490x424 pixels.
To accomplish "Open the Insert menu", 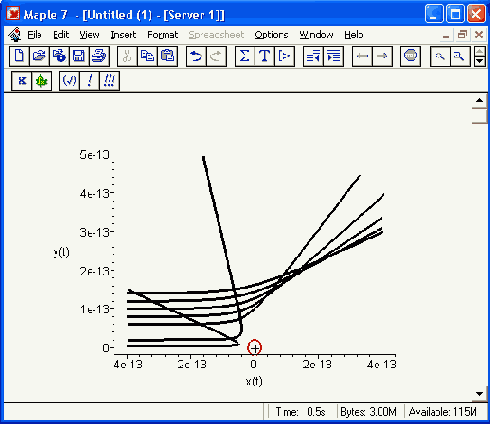I will (x=123, y=35).
